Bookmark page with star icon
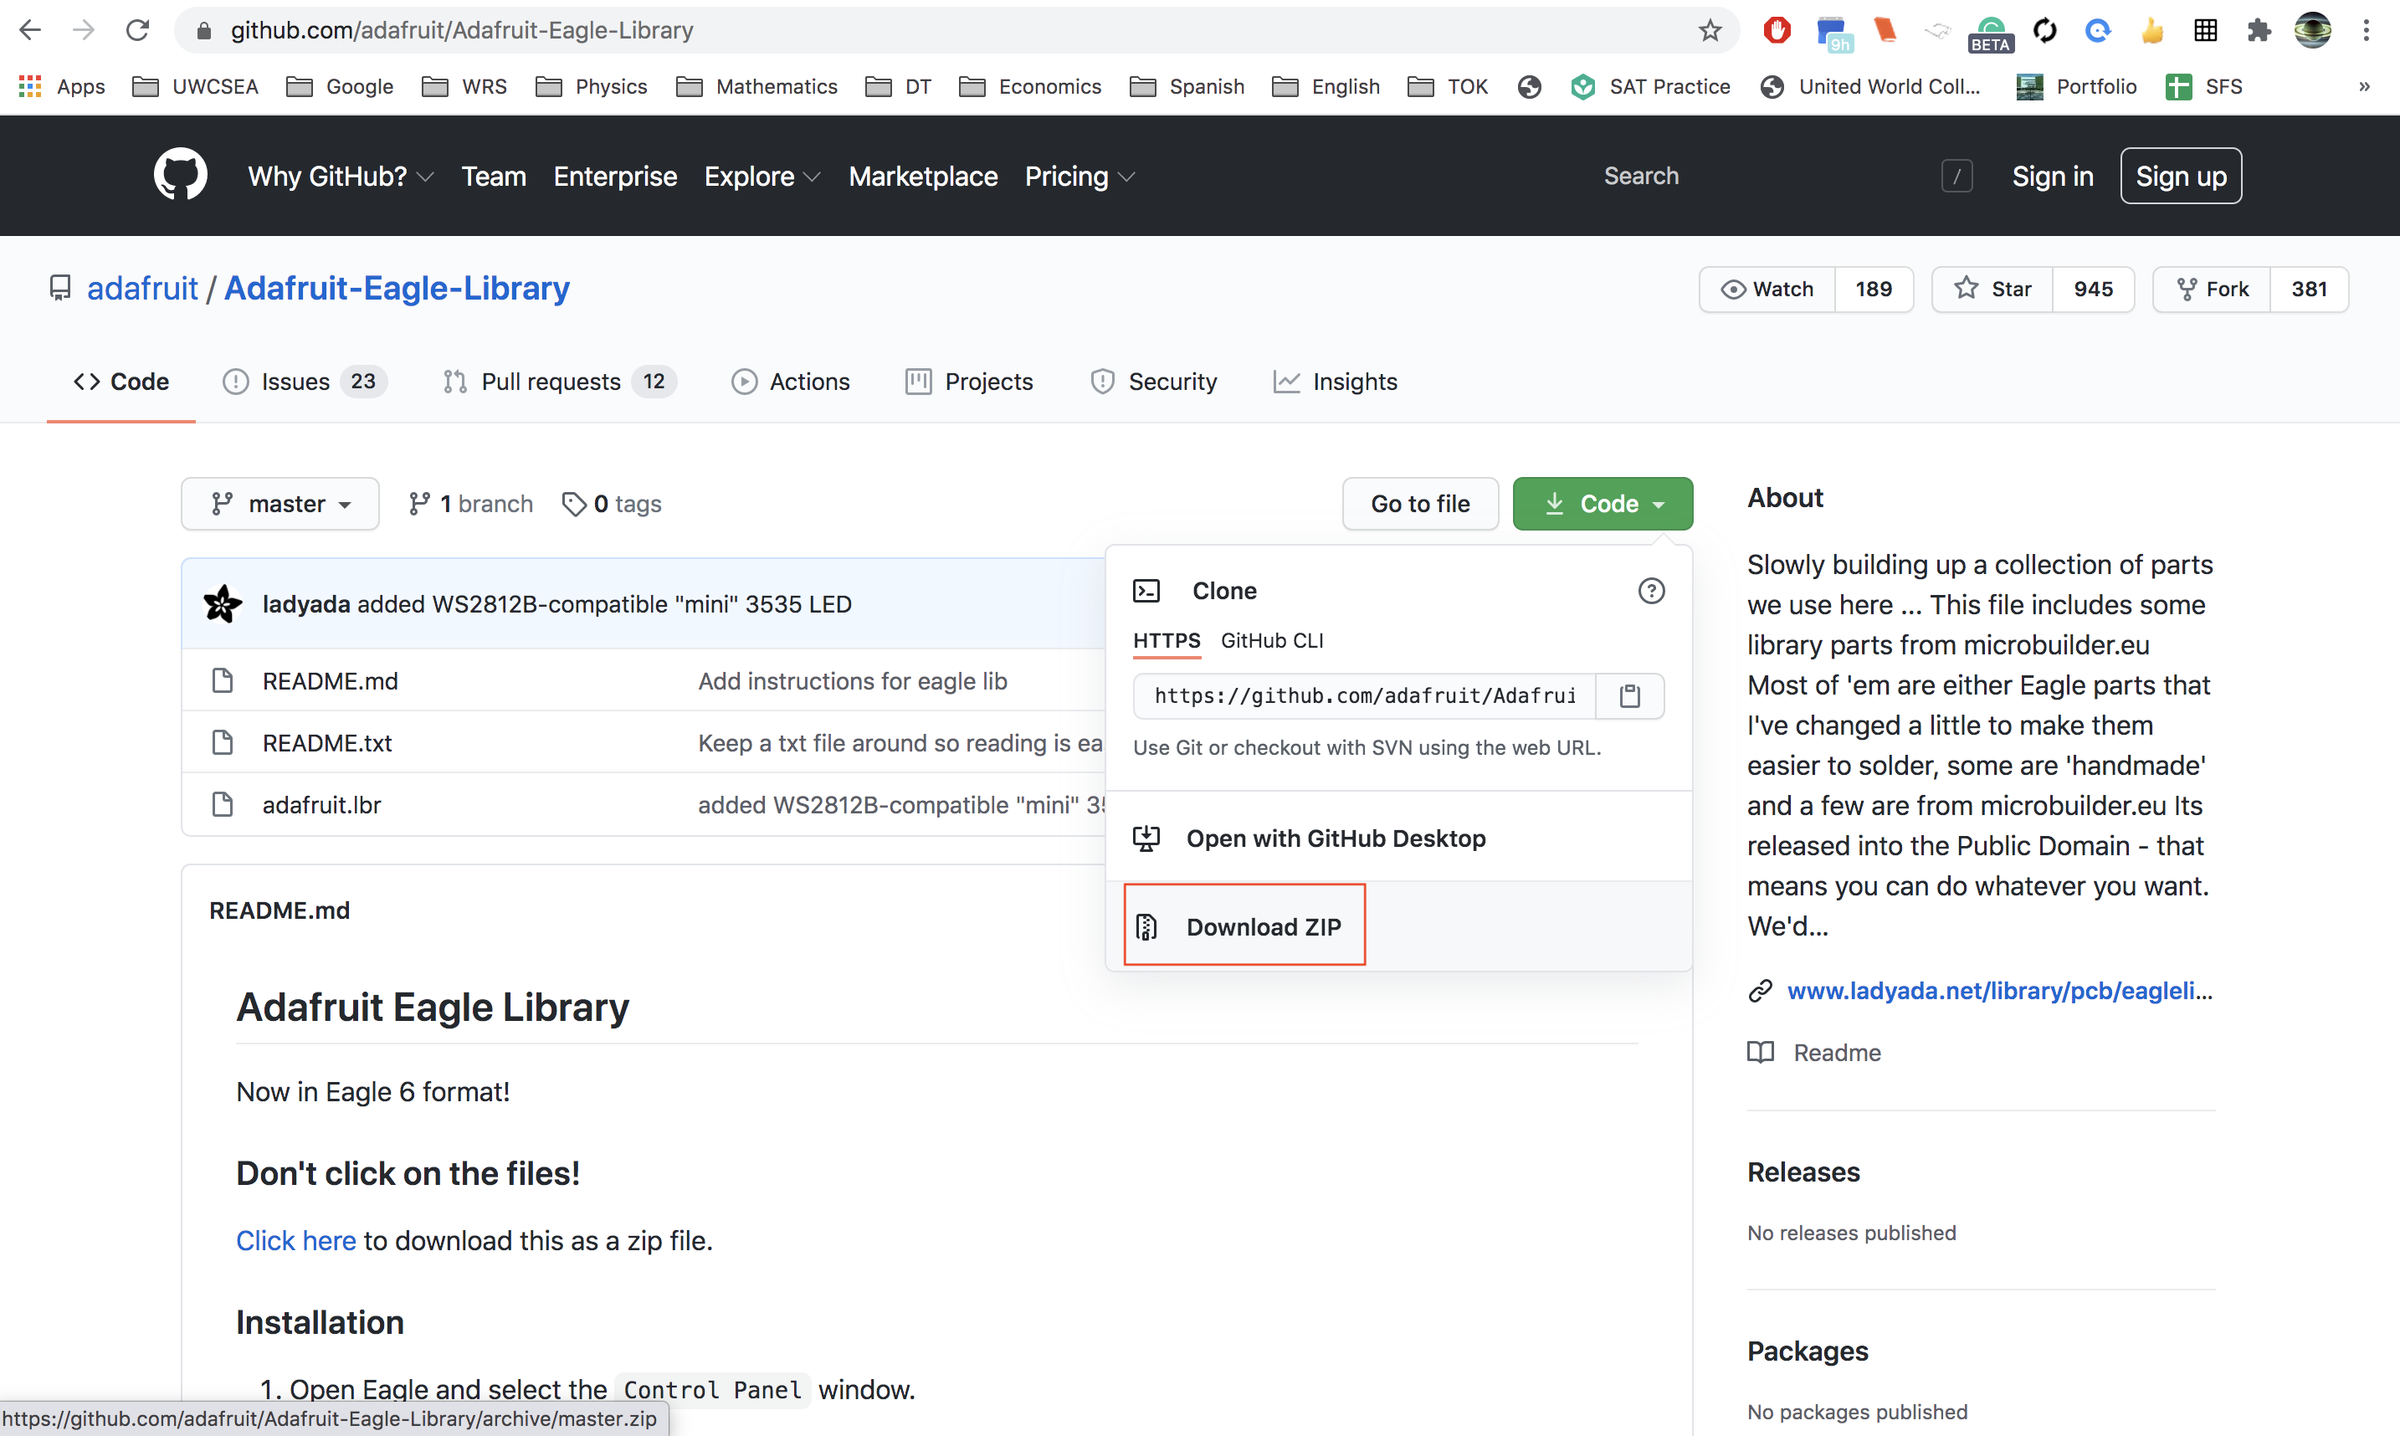 (1709, 30)
